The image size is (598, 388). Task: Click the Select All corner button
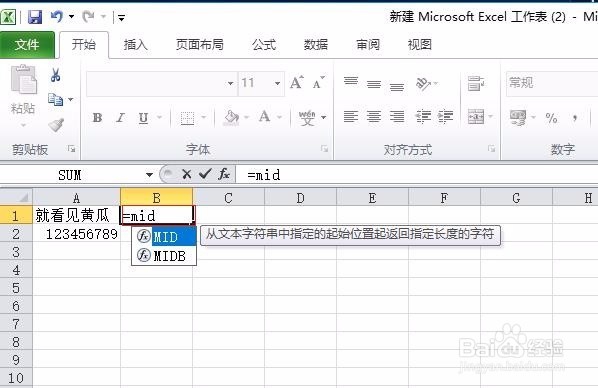[x=16, y=197]
